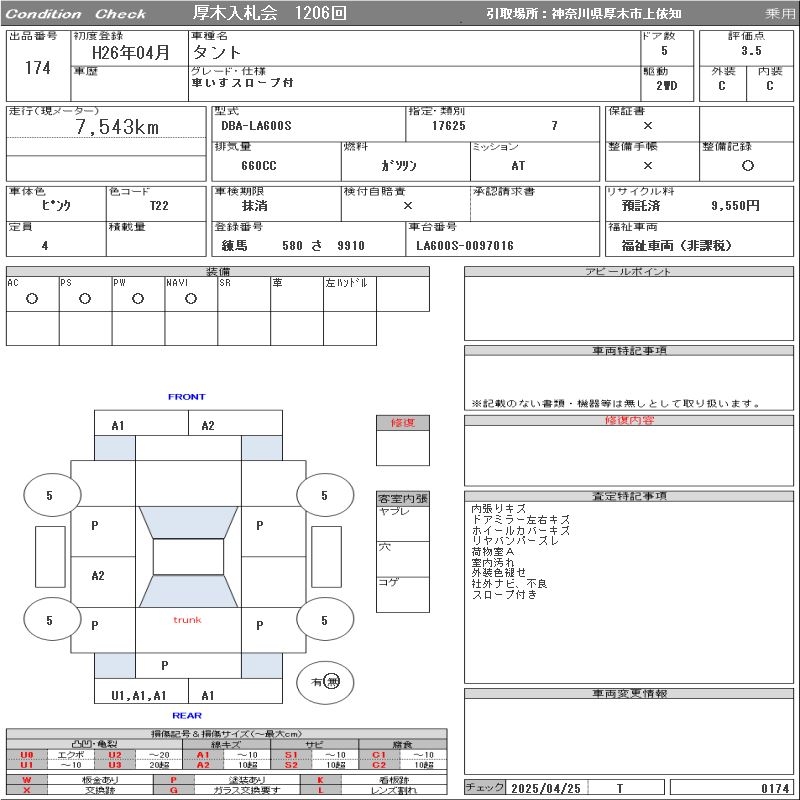
Task: Click the "U0" damage legend code
Action: coord(27,755)
